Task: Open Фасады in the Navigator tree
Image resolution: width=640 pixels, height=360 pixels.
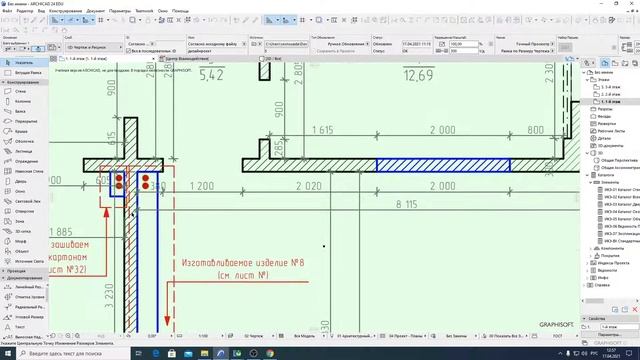Action: [x=604, y=116]
